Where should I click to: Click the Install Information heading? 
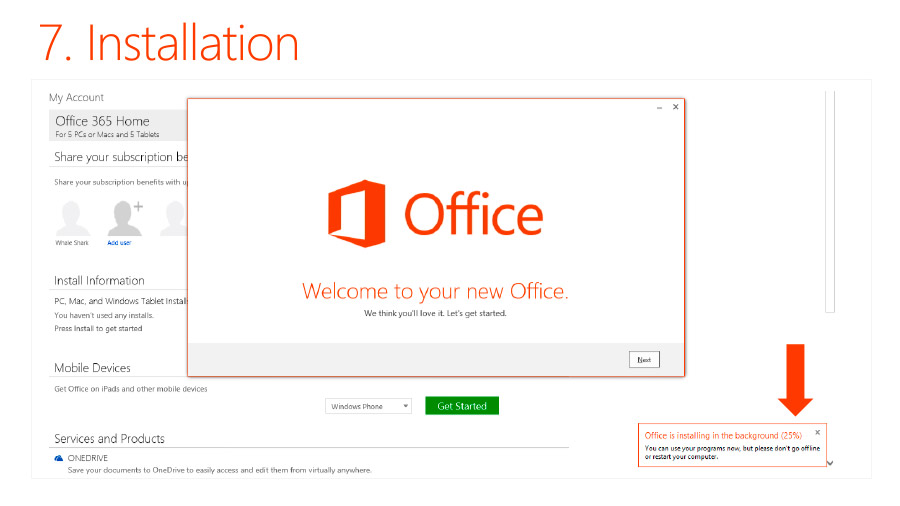point(99,281)
